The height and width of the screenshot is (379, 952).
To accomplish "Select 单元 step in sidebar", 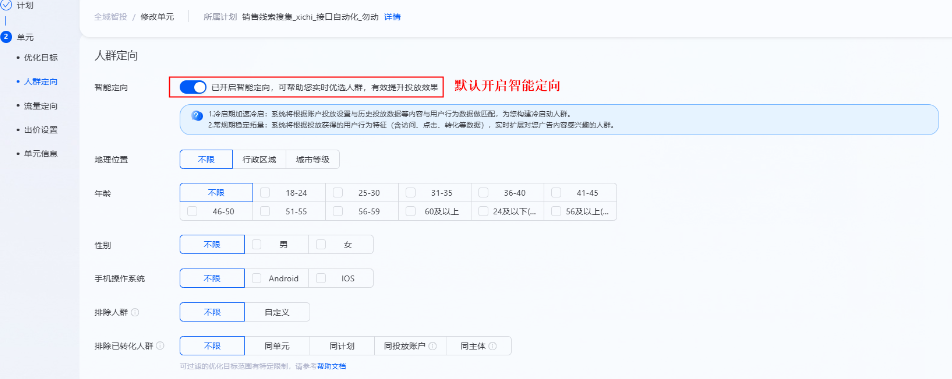I will [x=25, y=37].
